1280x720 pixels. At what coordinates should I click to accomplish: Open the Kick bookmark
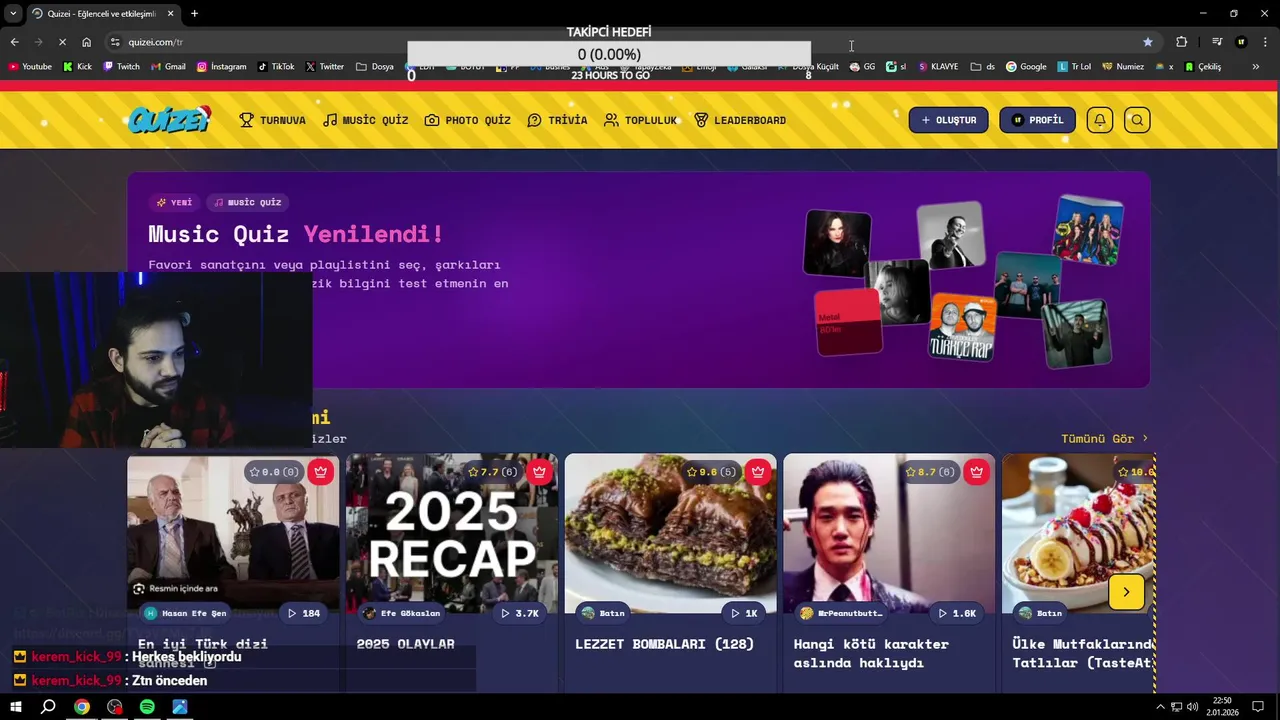[x=77, y=67]
